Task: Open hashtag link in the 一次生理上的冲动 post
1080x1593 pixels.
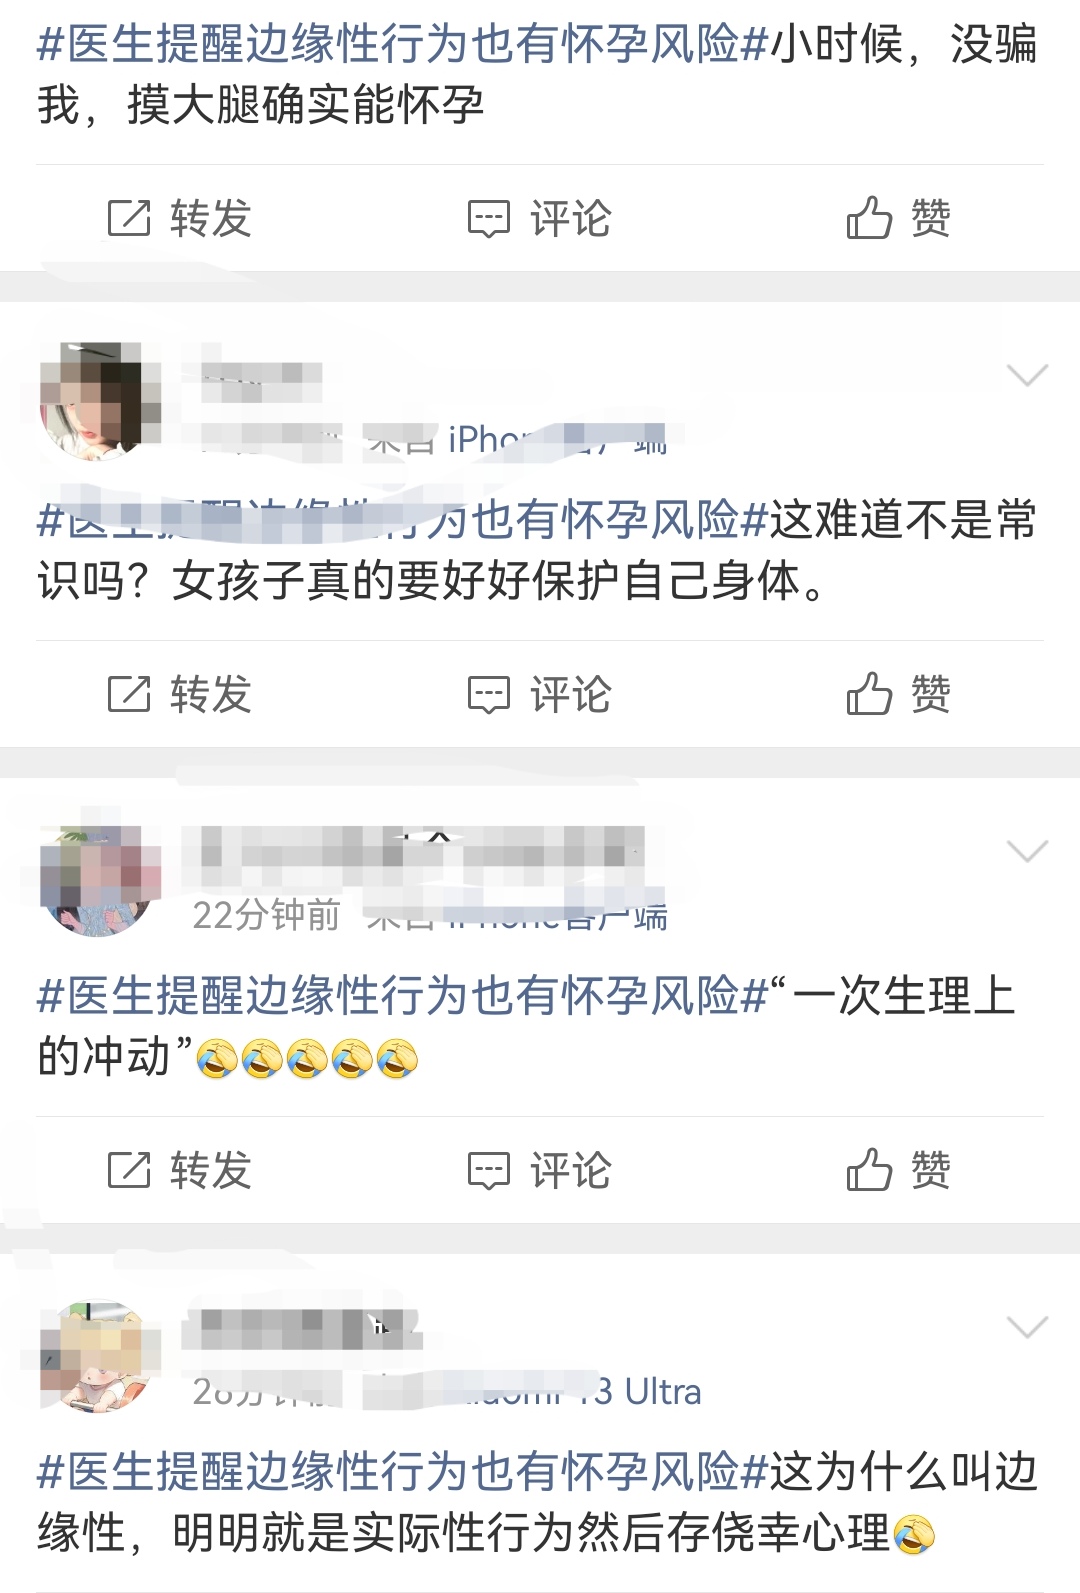Action: pos(403,996)
